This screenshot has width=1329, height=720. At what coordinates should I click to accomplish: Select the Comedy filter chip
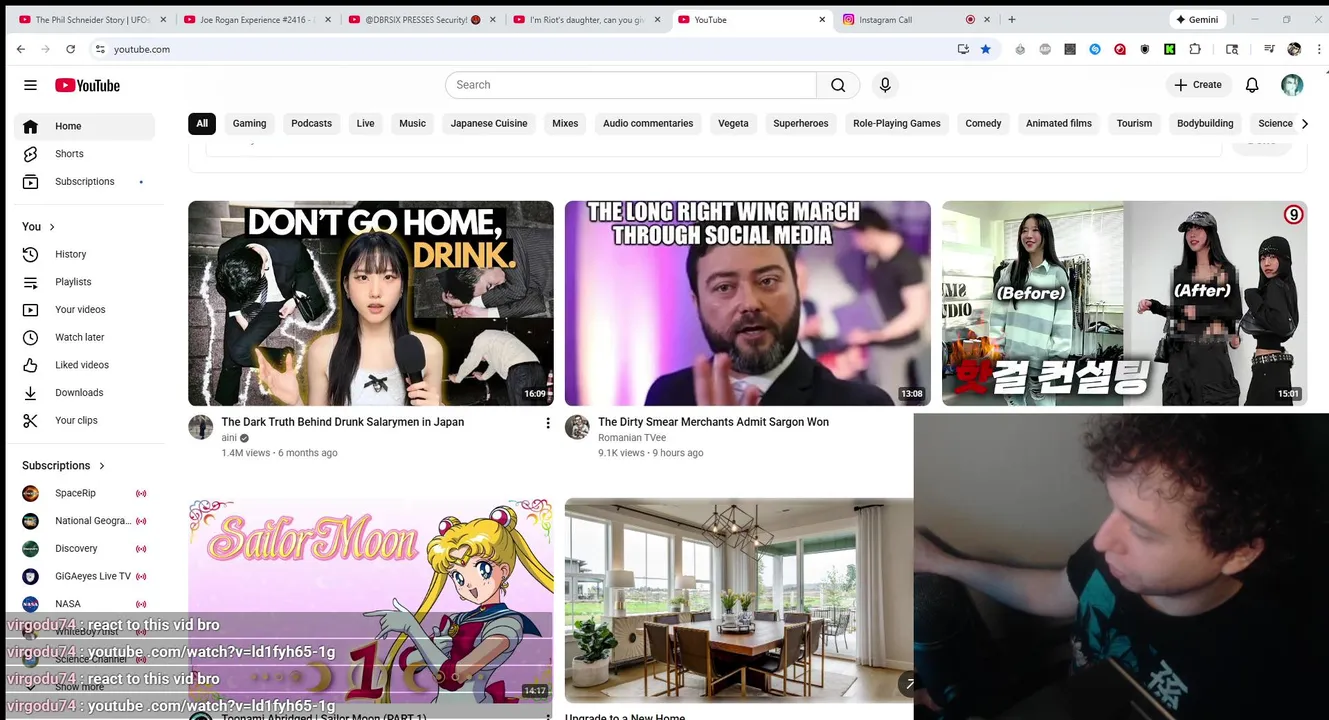(x=983, y=124)
